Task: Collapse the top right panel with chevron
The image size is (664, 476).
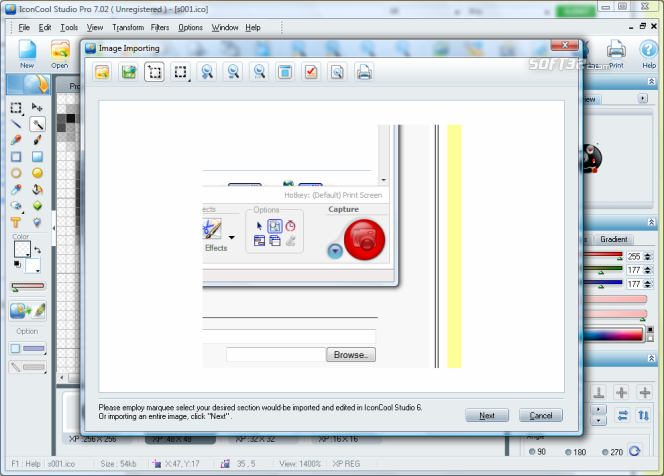Action: [x=651, y=81]
